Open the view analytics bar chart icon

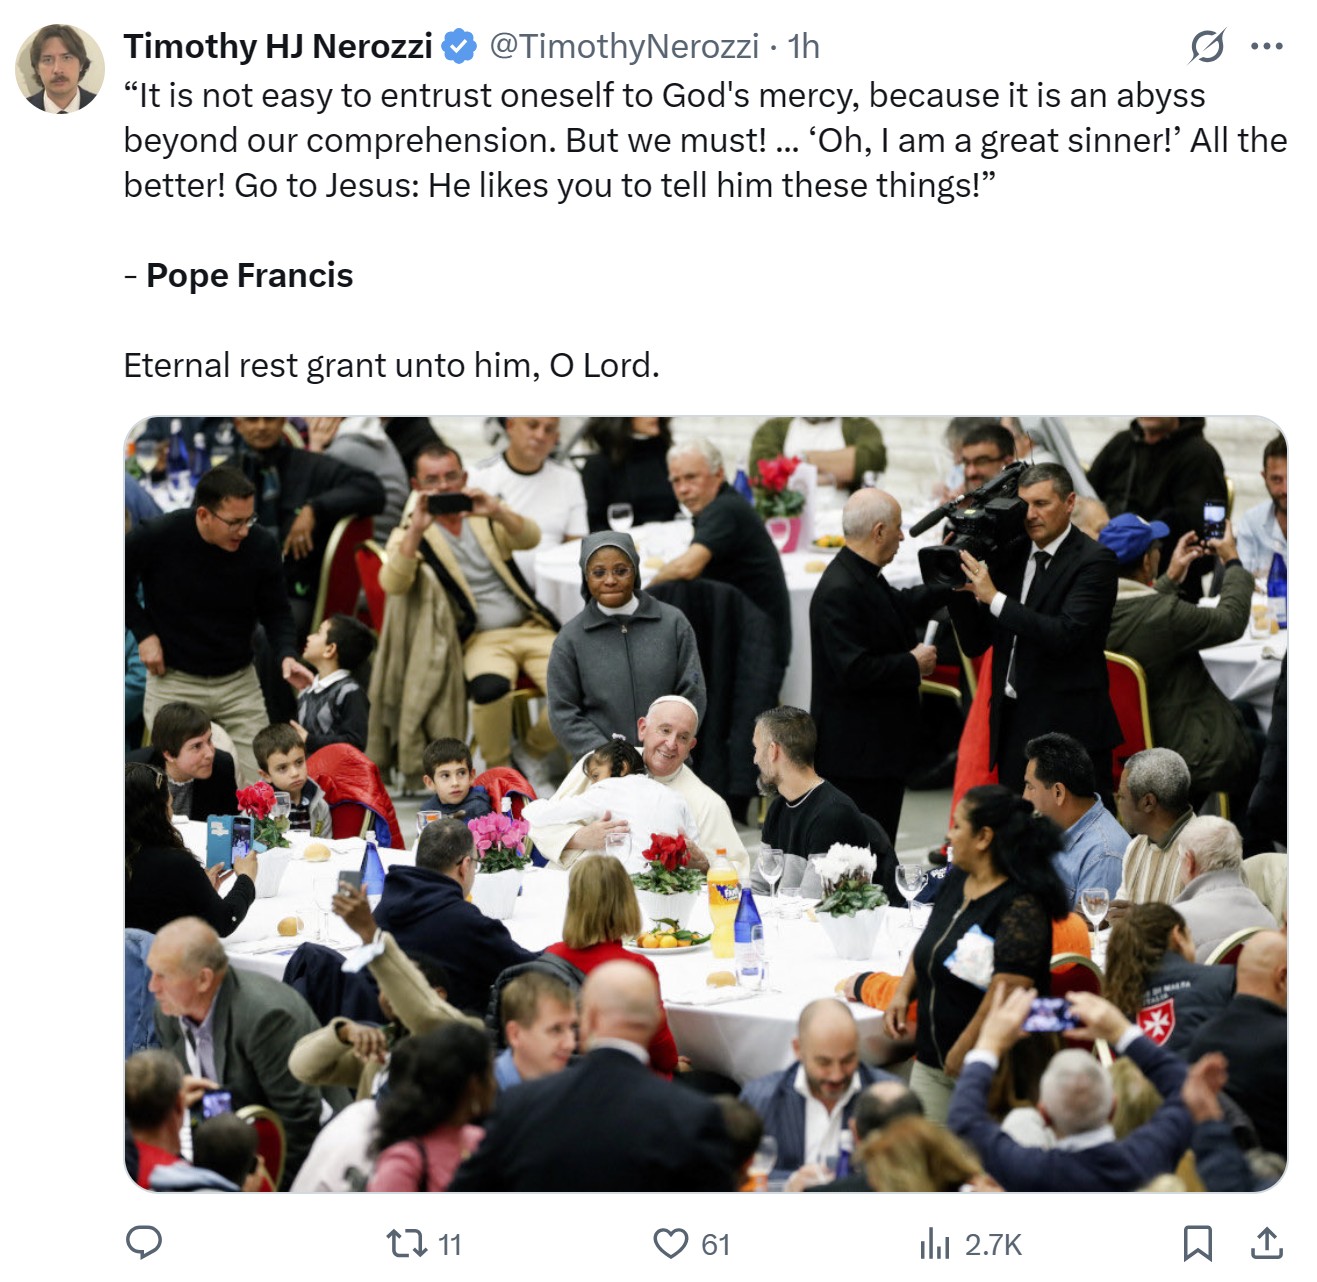tap(934, 1244)
